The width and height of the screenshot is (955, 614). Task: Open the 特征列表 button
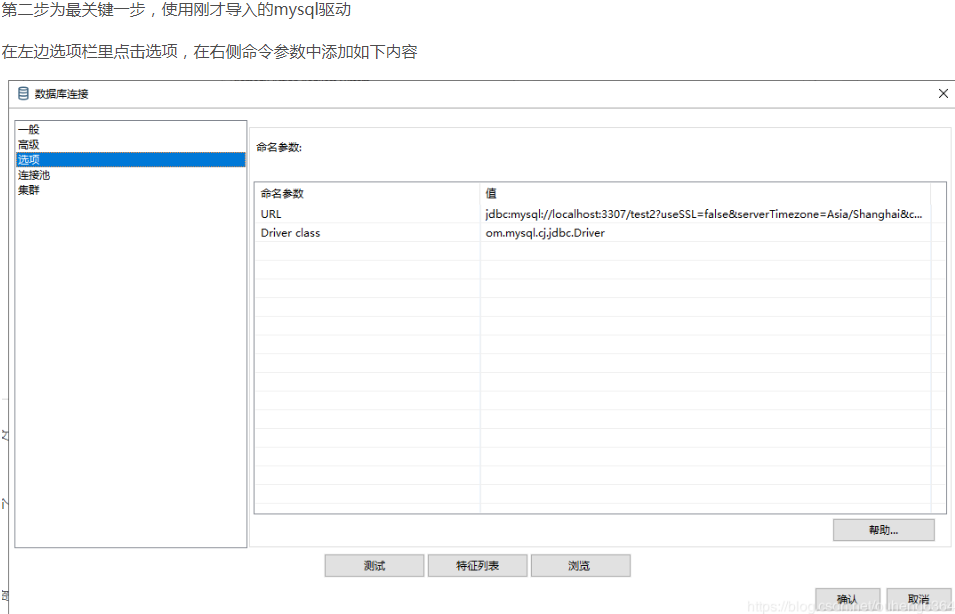tap(478, 566)
